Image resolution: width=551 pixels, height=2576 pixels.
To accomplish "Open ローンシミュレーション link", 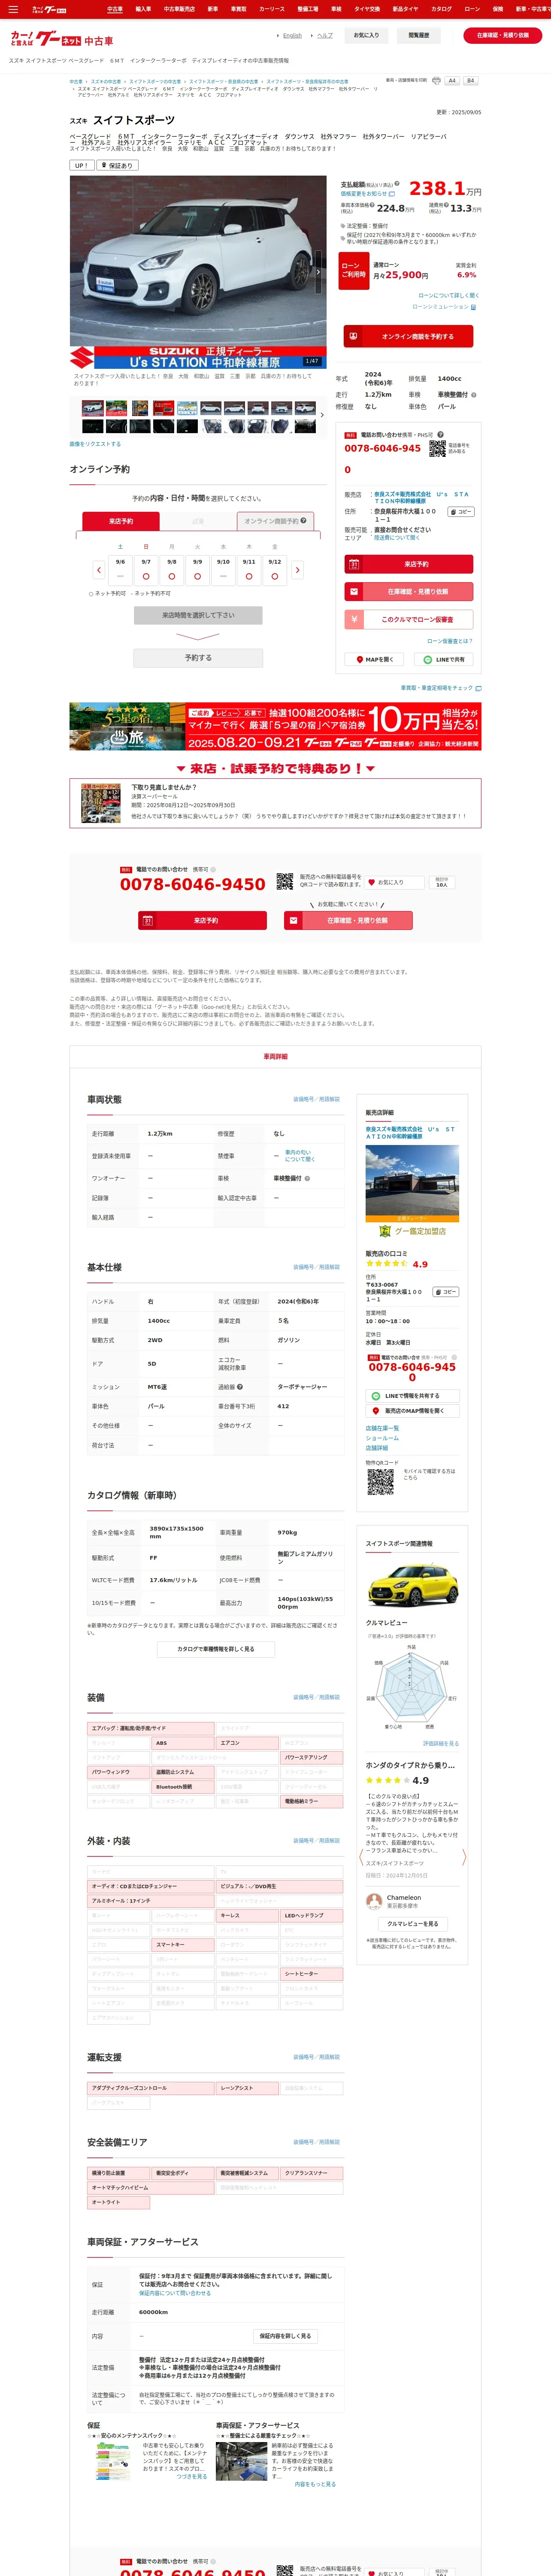I will click(x=444, y=307).
